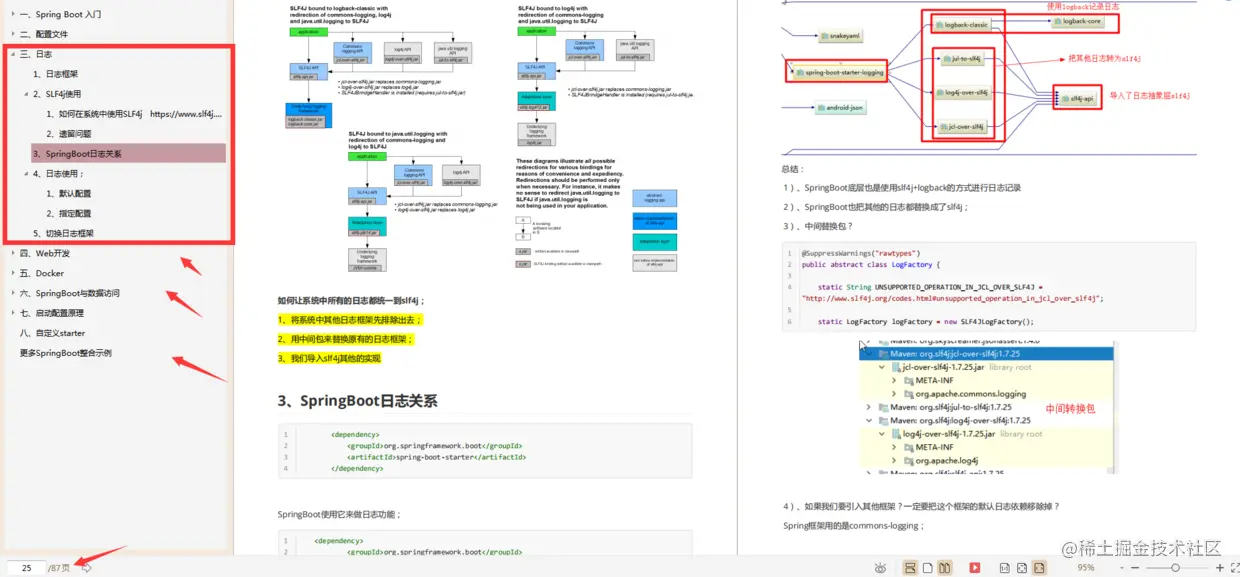Click slf4j-api node in diagram

[1078, 98]
